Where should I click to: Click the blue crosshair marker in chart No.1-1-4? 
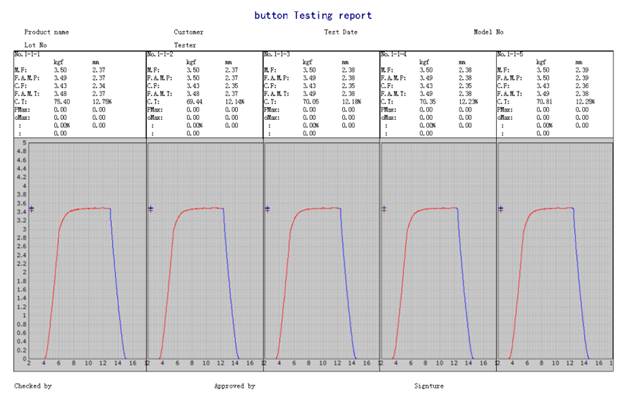coord(384,209)
